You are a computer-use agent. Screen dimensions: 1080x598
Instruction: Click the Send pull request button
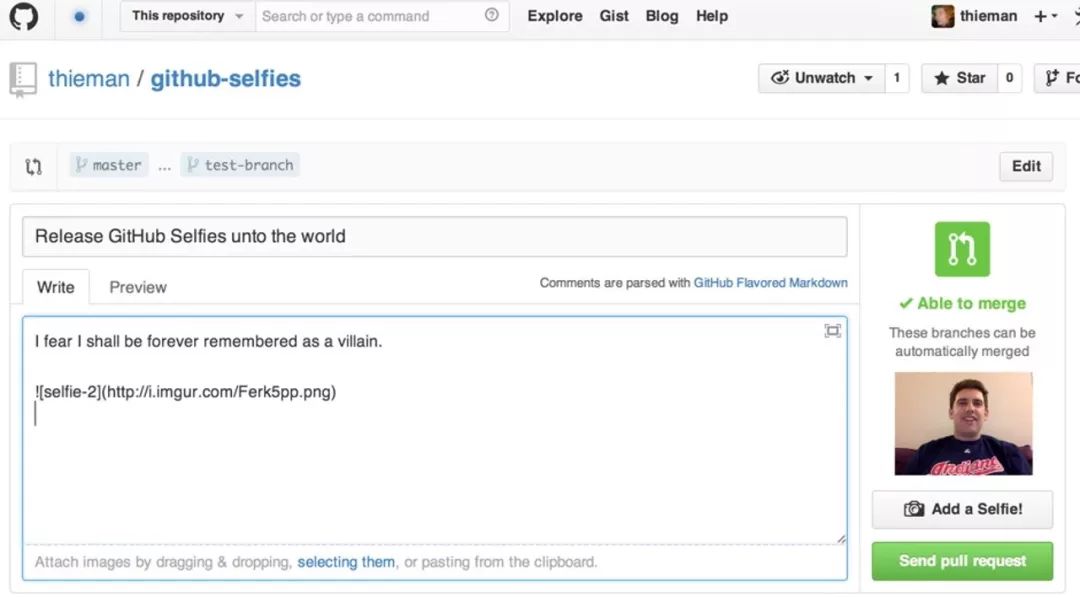962,561
